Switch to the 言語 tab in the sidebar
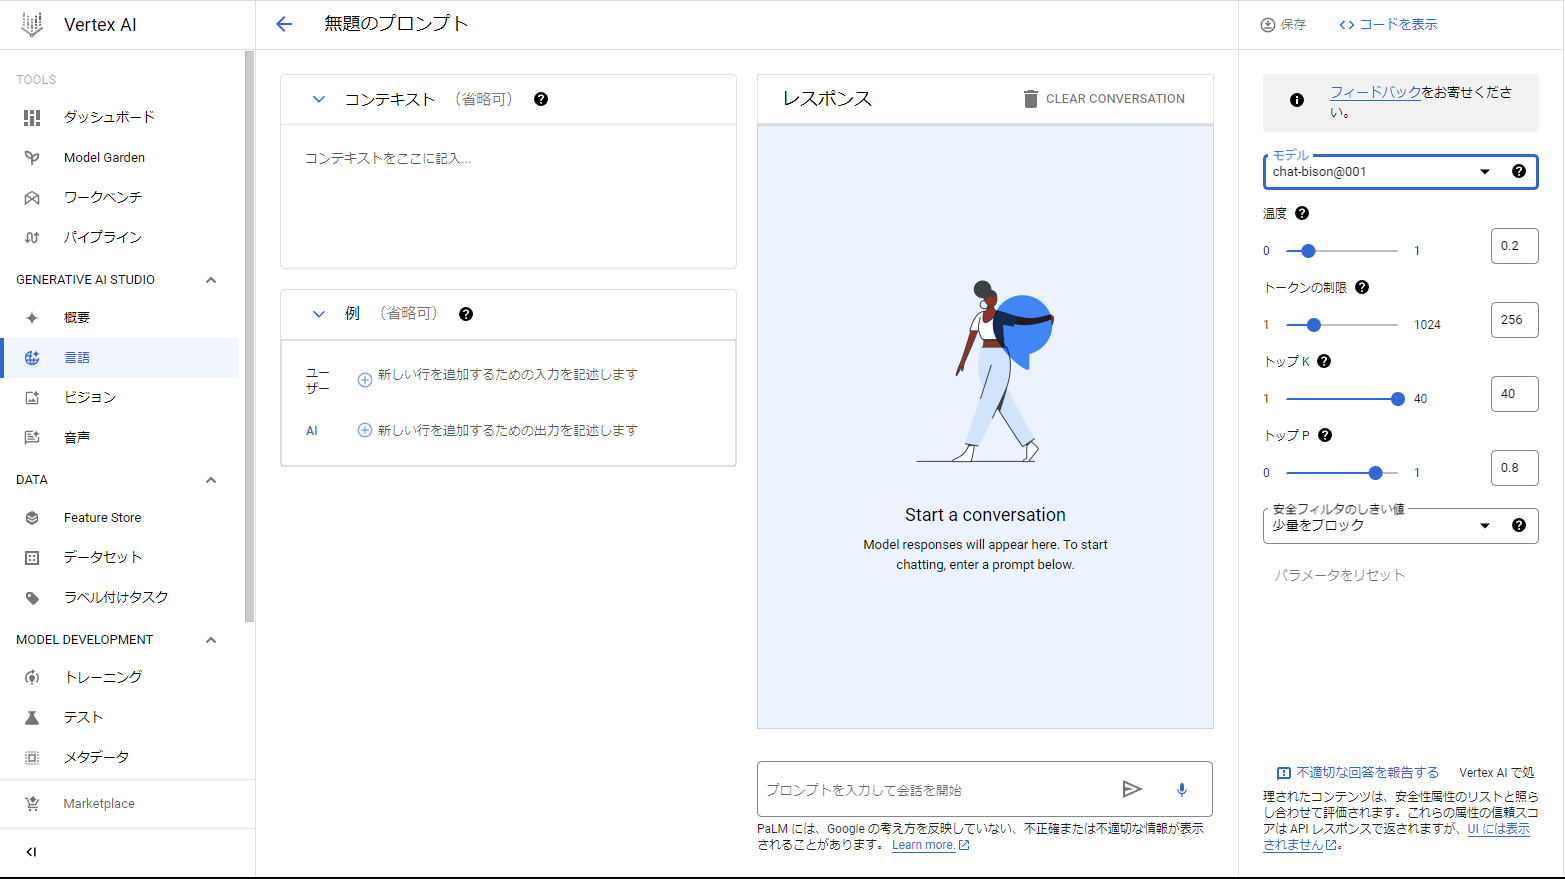1565x879 pixels. coord(77,357)
